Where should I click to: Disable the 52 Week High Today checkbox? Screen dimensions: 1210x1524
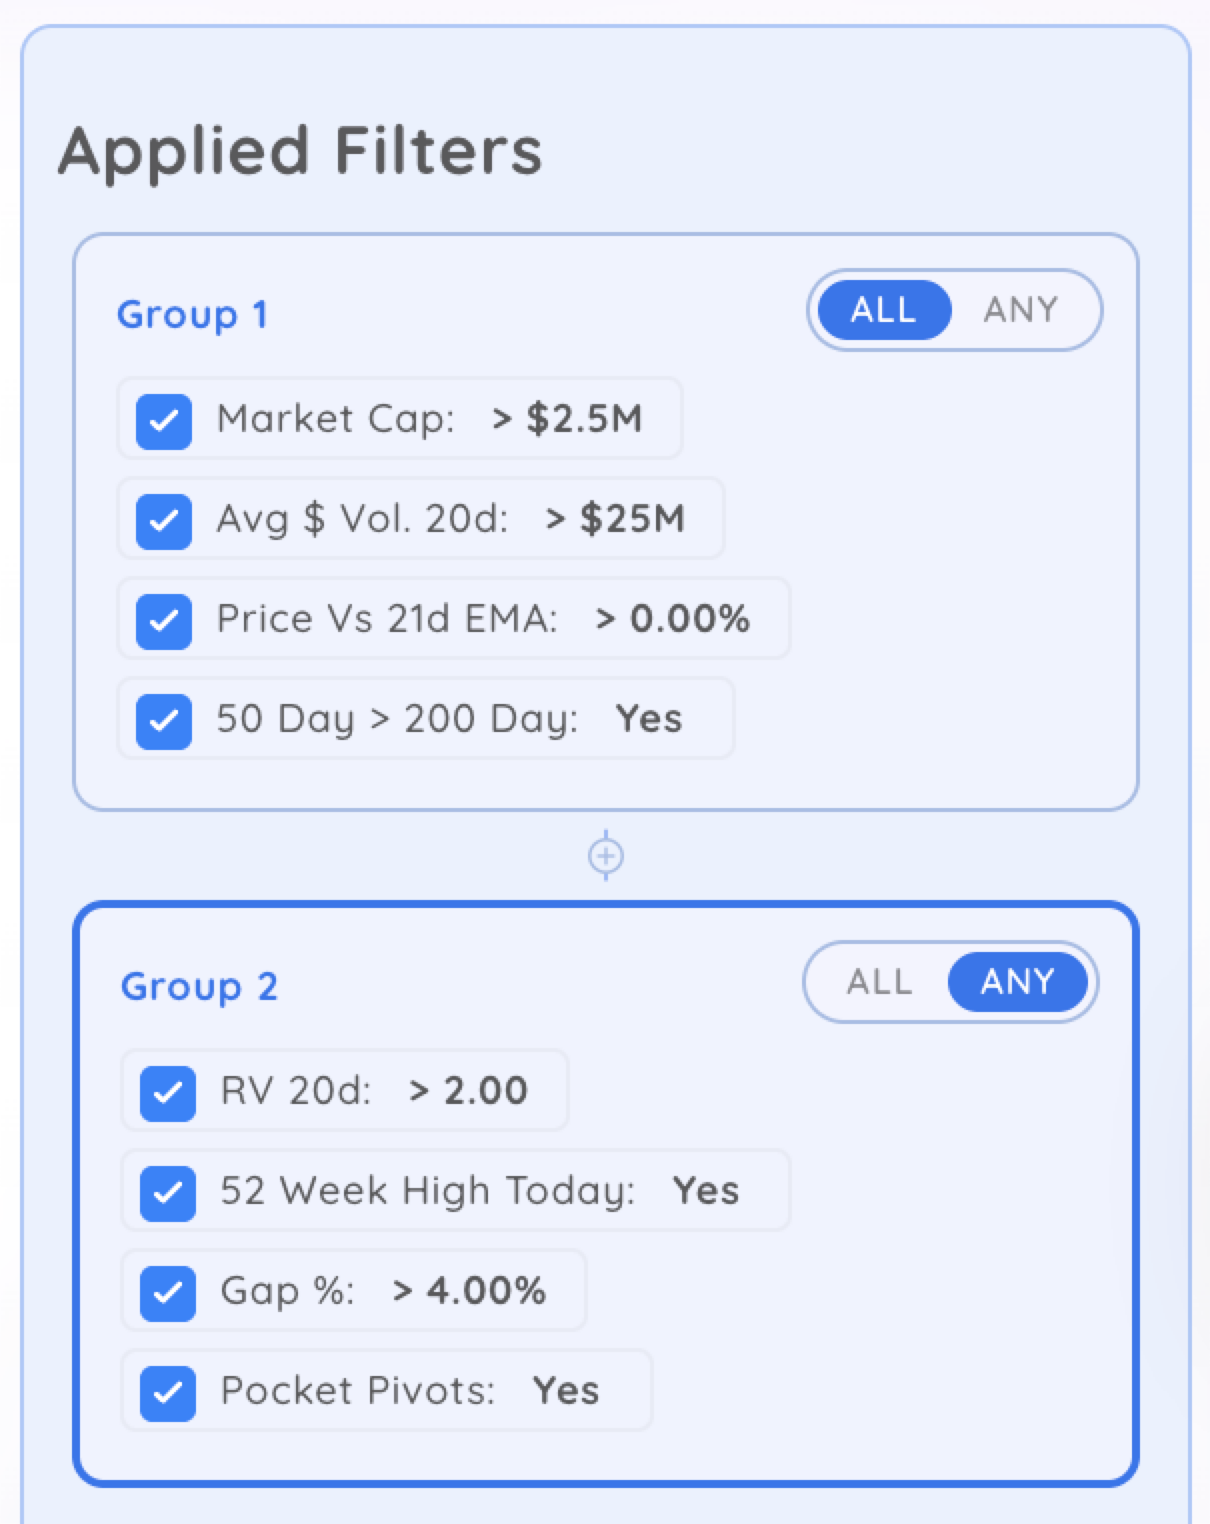tap(168, 1192)
